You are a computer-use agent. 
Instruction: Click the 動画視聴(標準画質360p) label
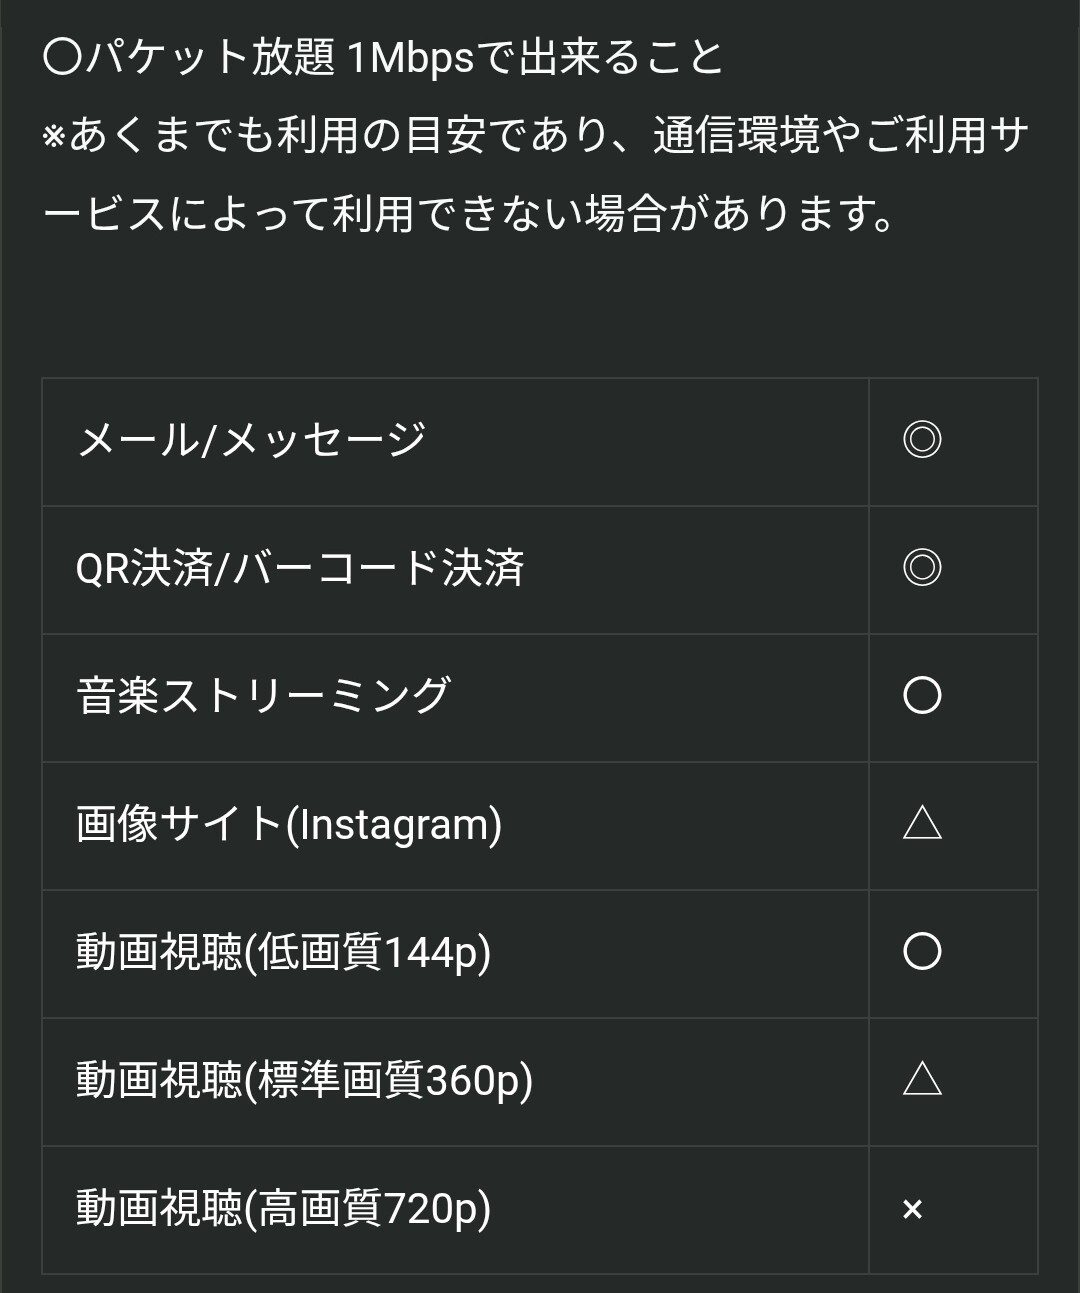(x=305, y=1080)
